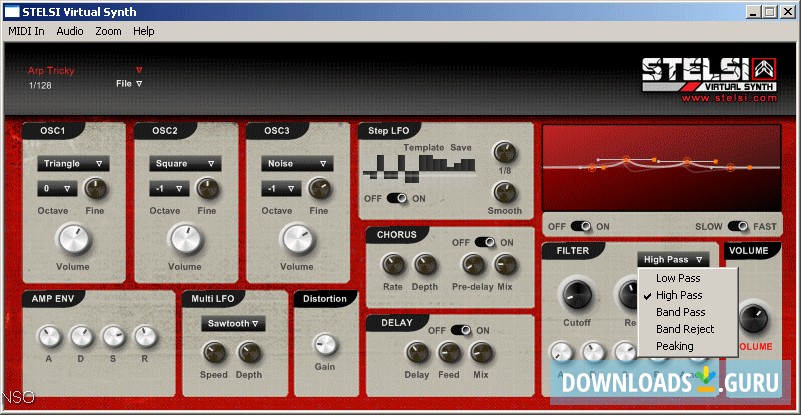
Task: Select Peaking filter type
Action: [x=688, y=346]
